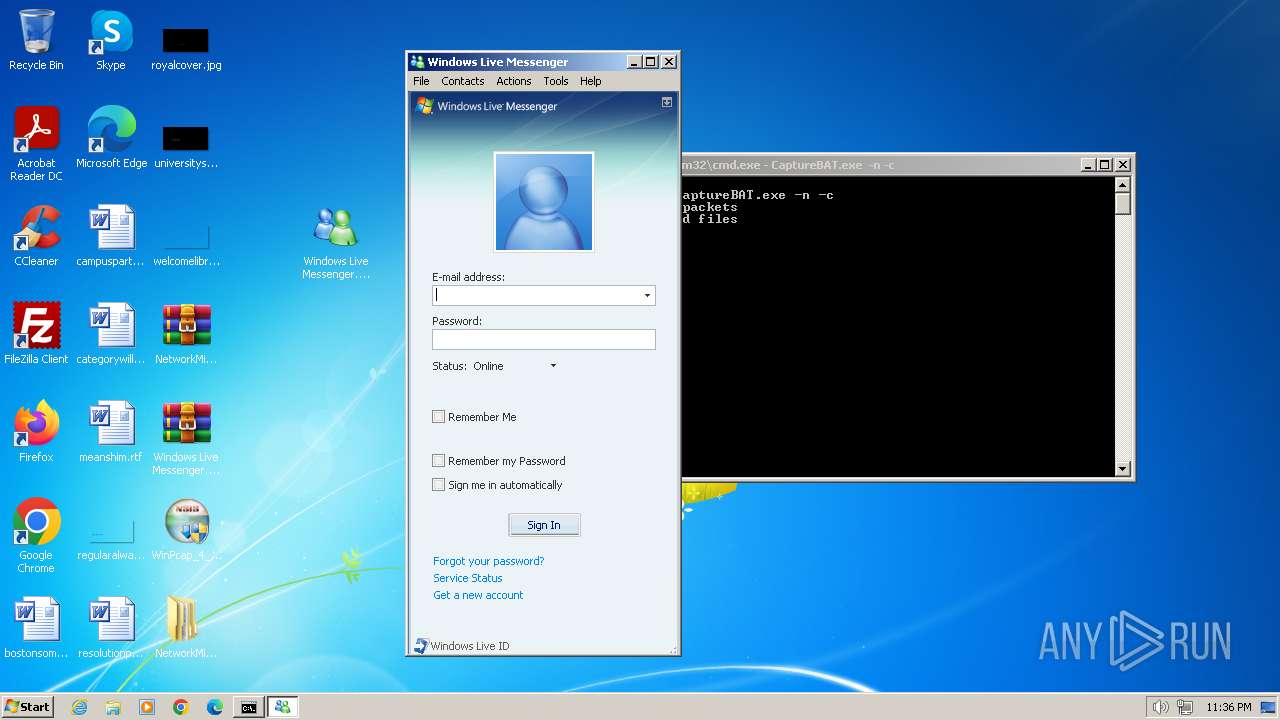Check Remember my Password option

(438, 461)
